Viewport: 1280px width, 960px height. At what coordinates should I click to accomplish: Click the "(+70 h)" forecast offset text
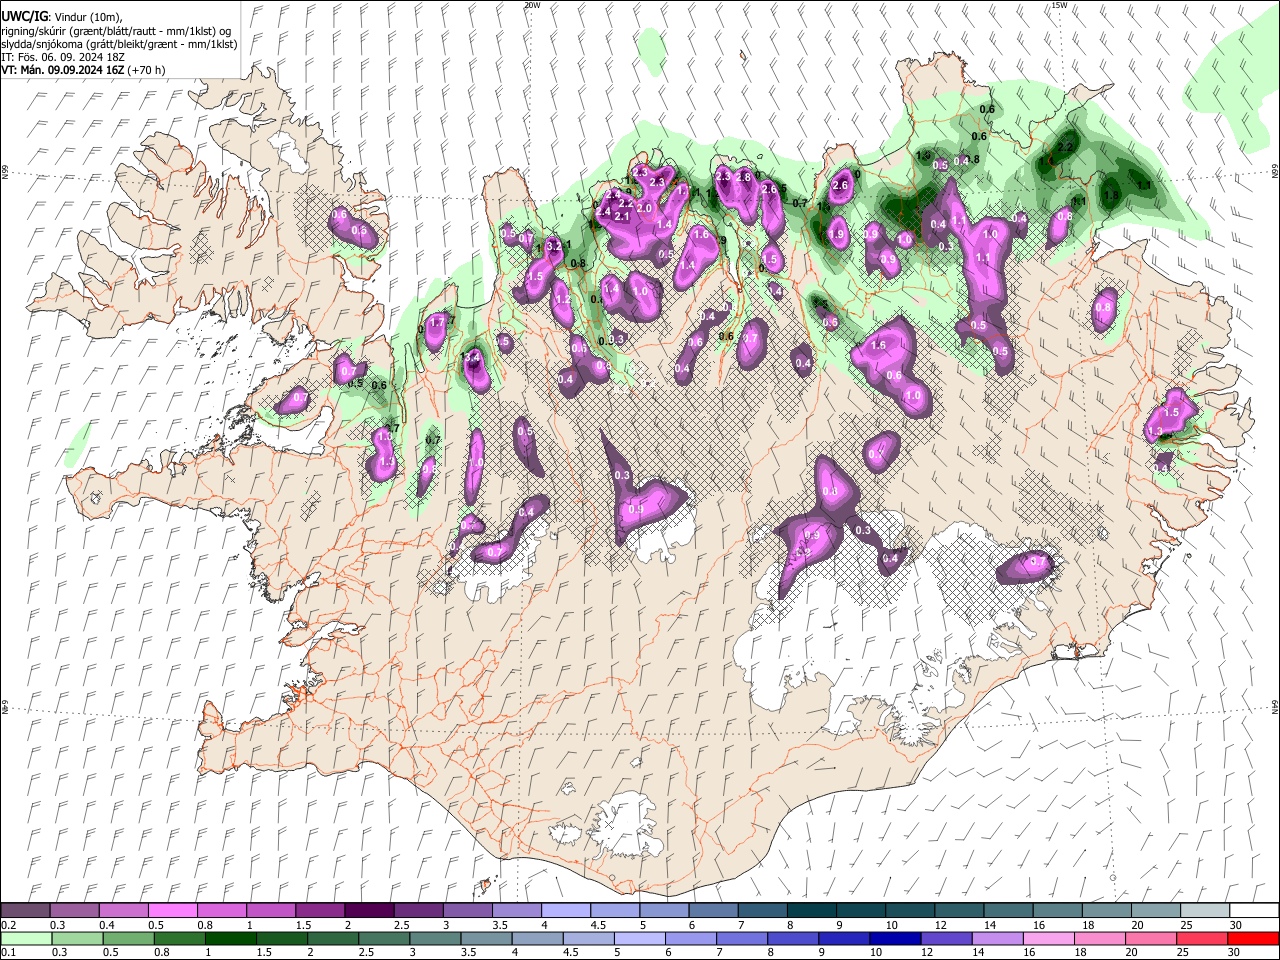click(x=146, y=70)
